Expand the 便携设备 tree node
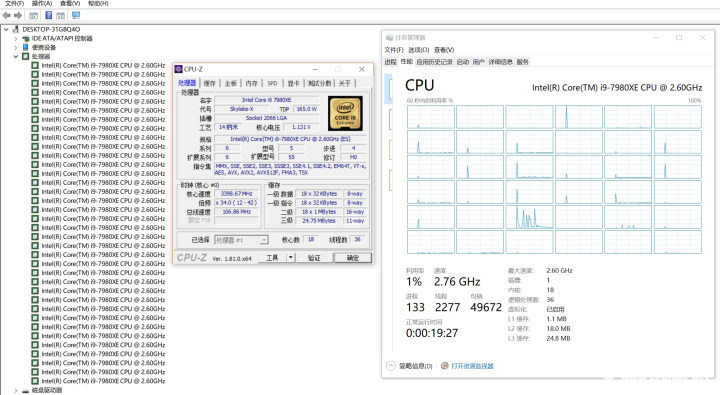This screenshot has width=720, height=395. click(x=16, y=47)
